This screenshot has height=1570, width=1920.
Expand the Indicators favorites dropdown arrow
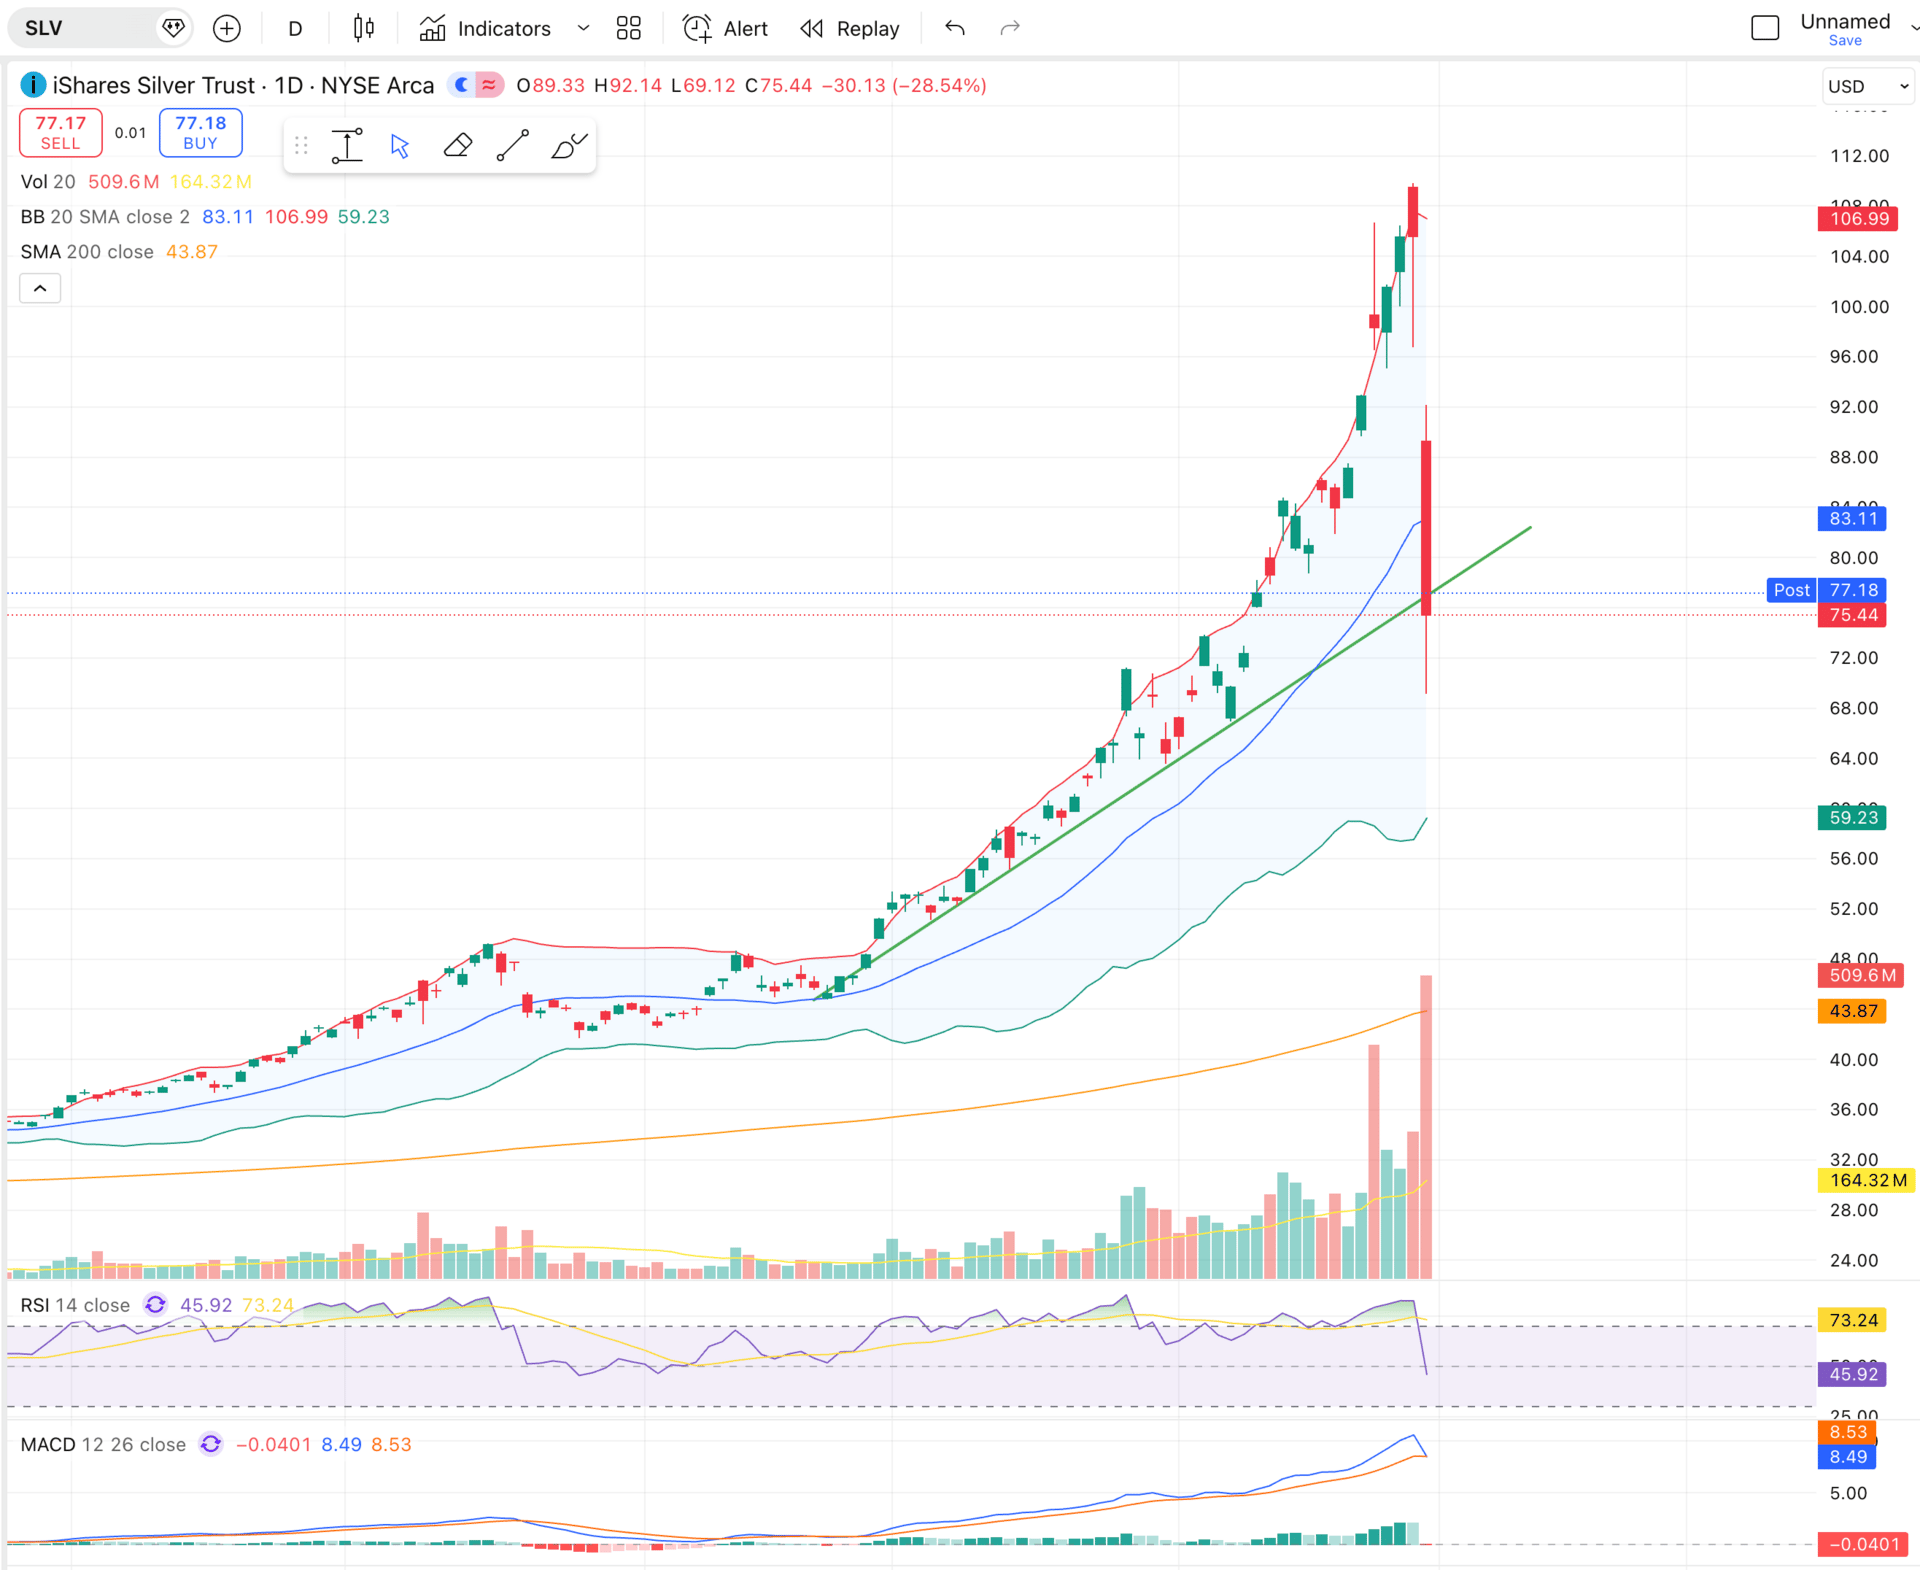coord(583,28)
